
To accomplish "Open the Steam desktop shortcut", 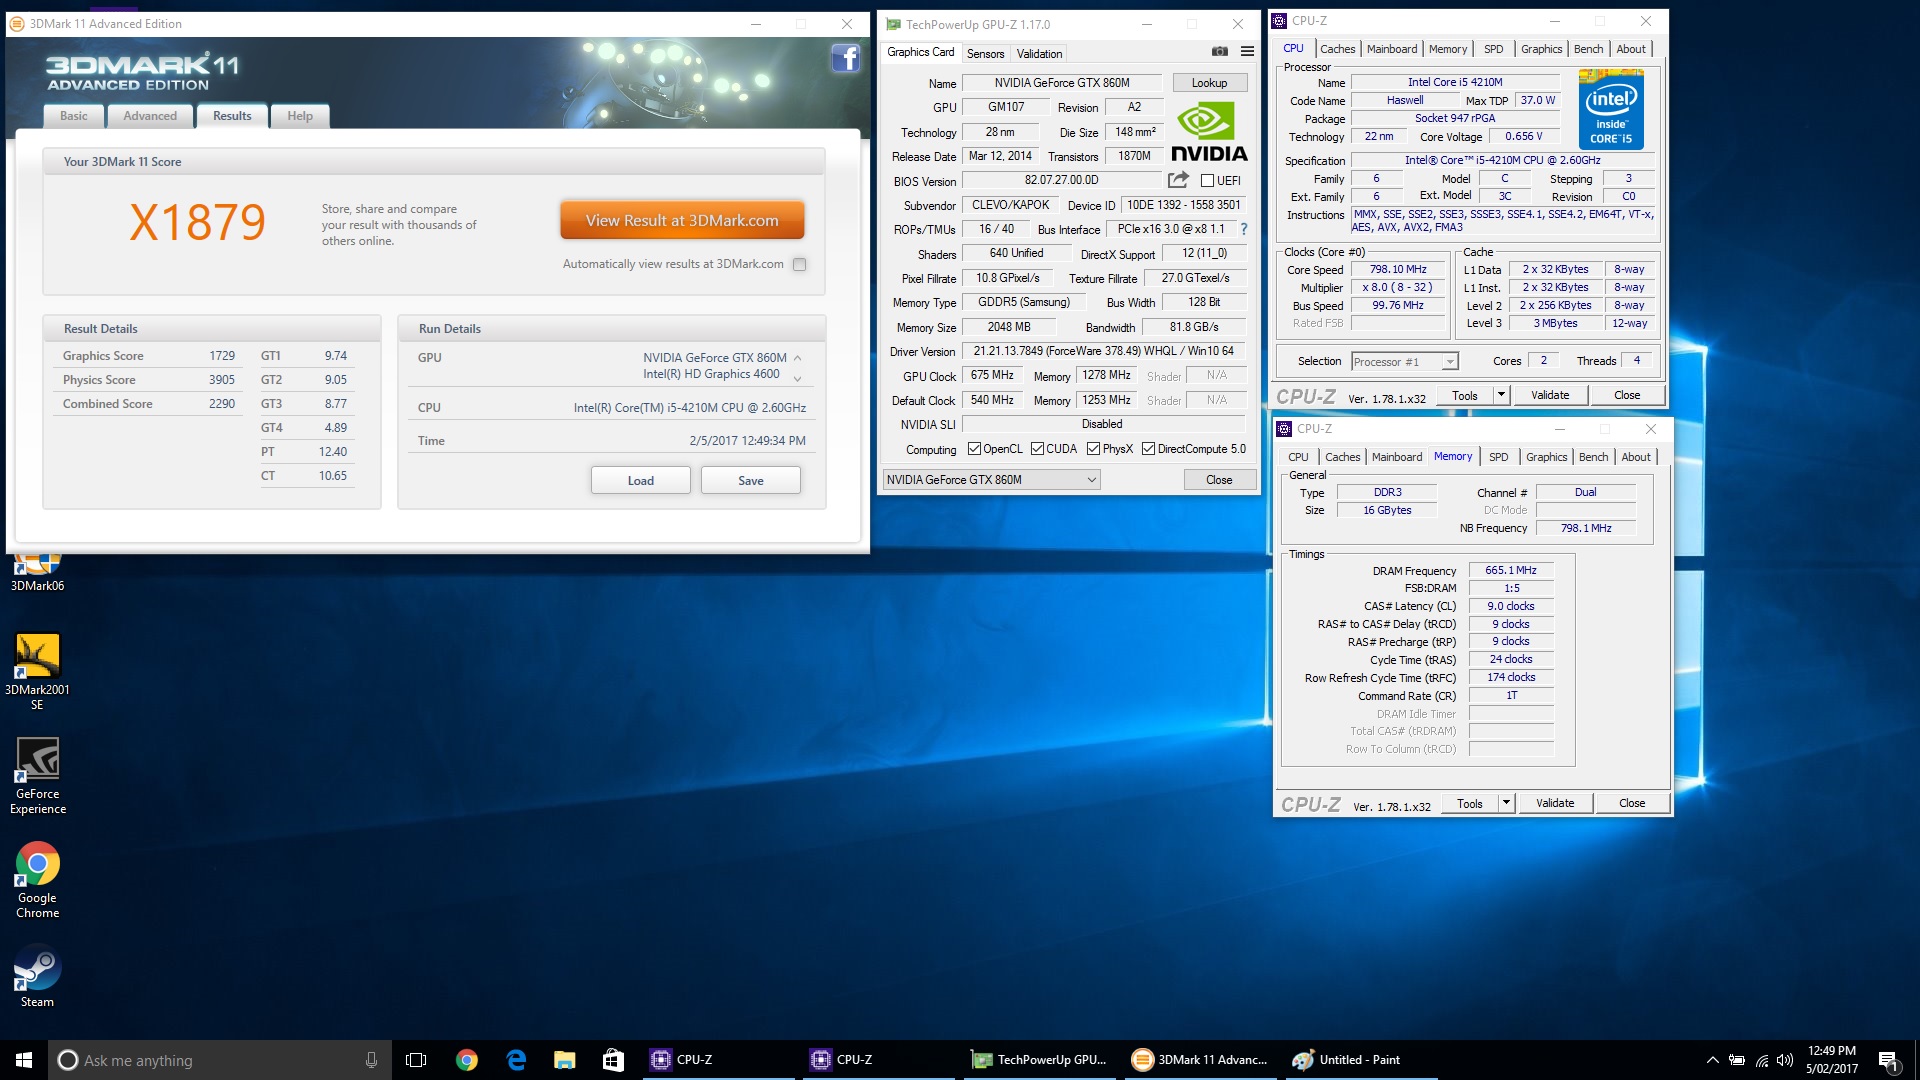I will point(38,977).
